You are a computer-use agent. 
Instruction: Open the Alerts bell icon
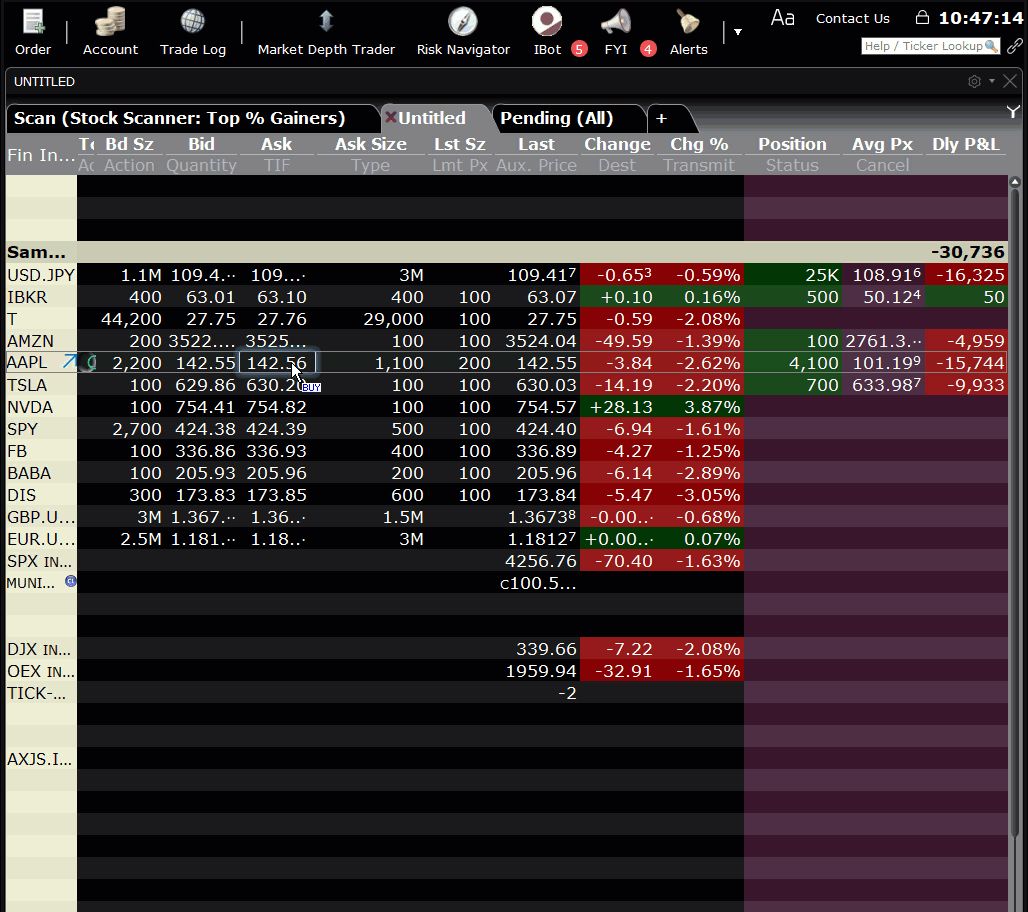click(x=688, y=22)
